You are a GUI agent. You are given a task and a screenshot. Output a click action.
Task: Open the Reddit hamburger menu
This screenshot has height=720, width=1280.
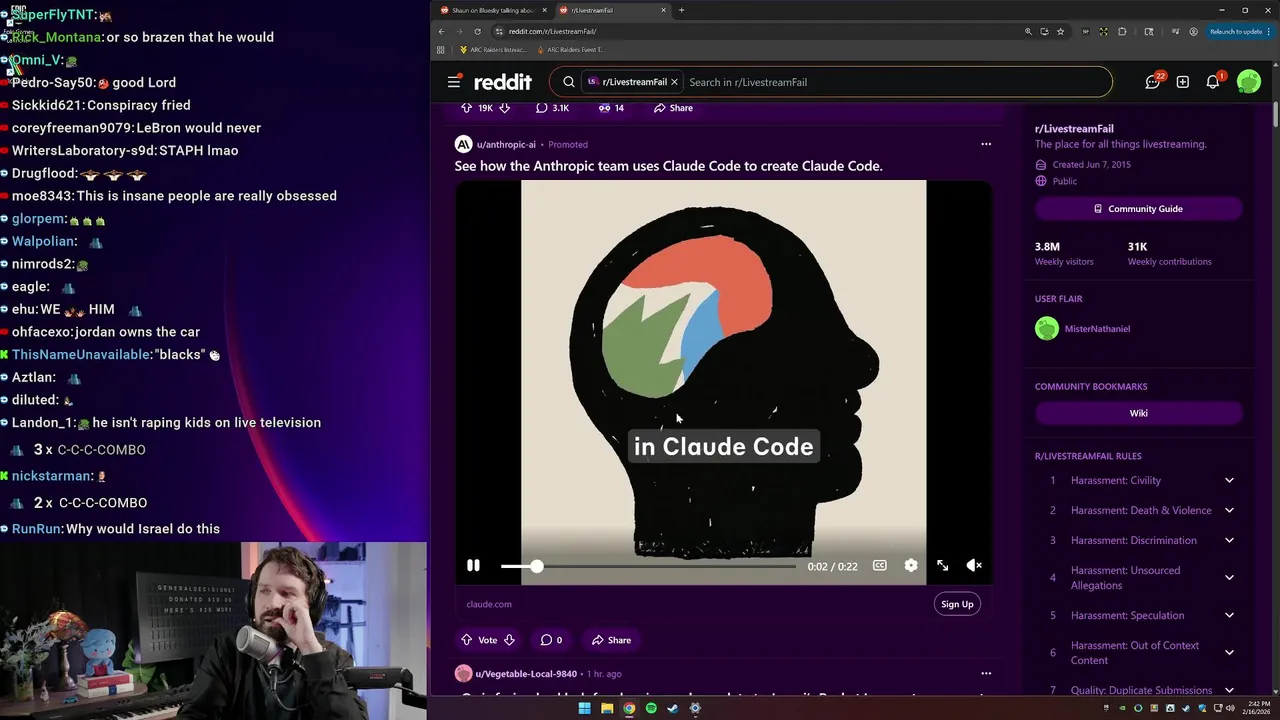(x=454, y=82)
